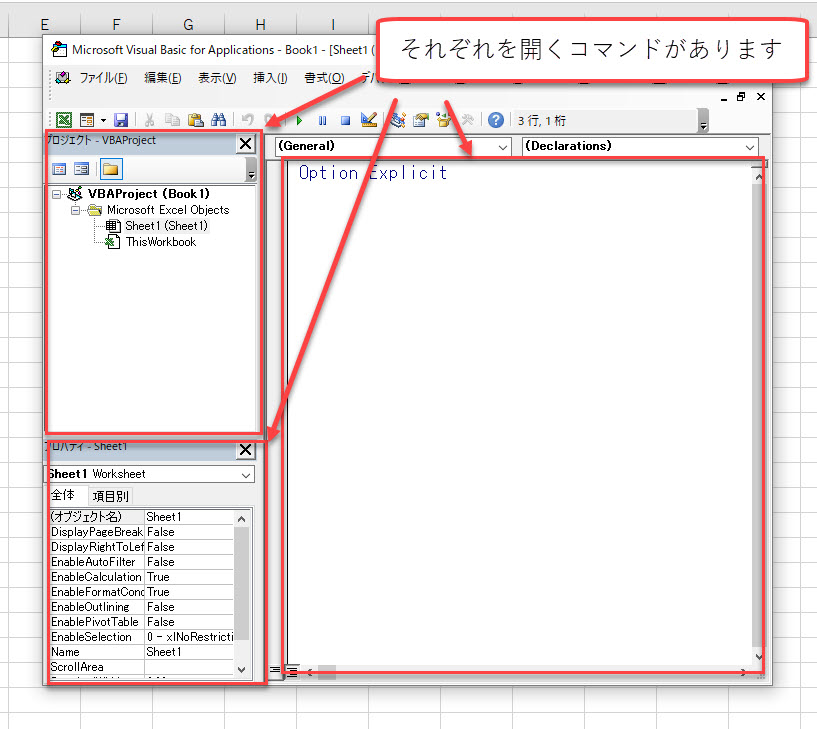Click the DisplayPageBreak False value
Viewport: 817px width, 729px height.
click(x=189, y=532)
